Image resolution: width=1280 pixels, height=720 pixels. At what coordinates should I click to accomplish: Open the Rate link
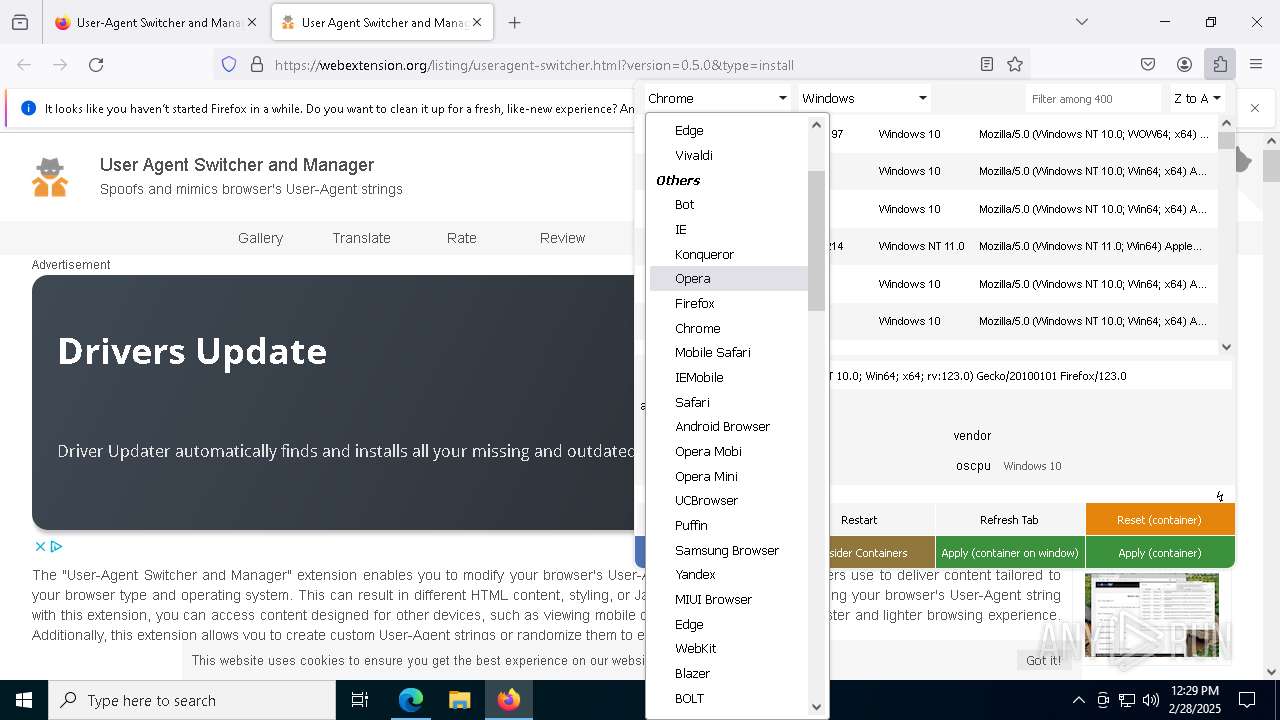coord(461,238)
